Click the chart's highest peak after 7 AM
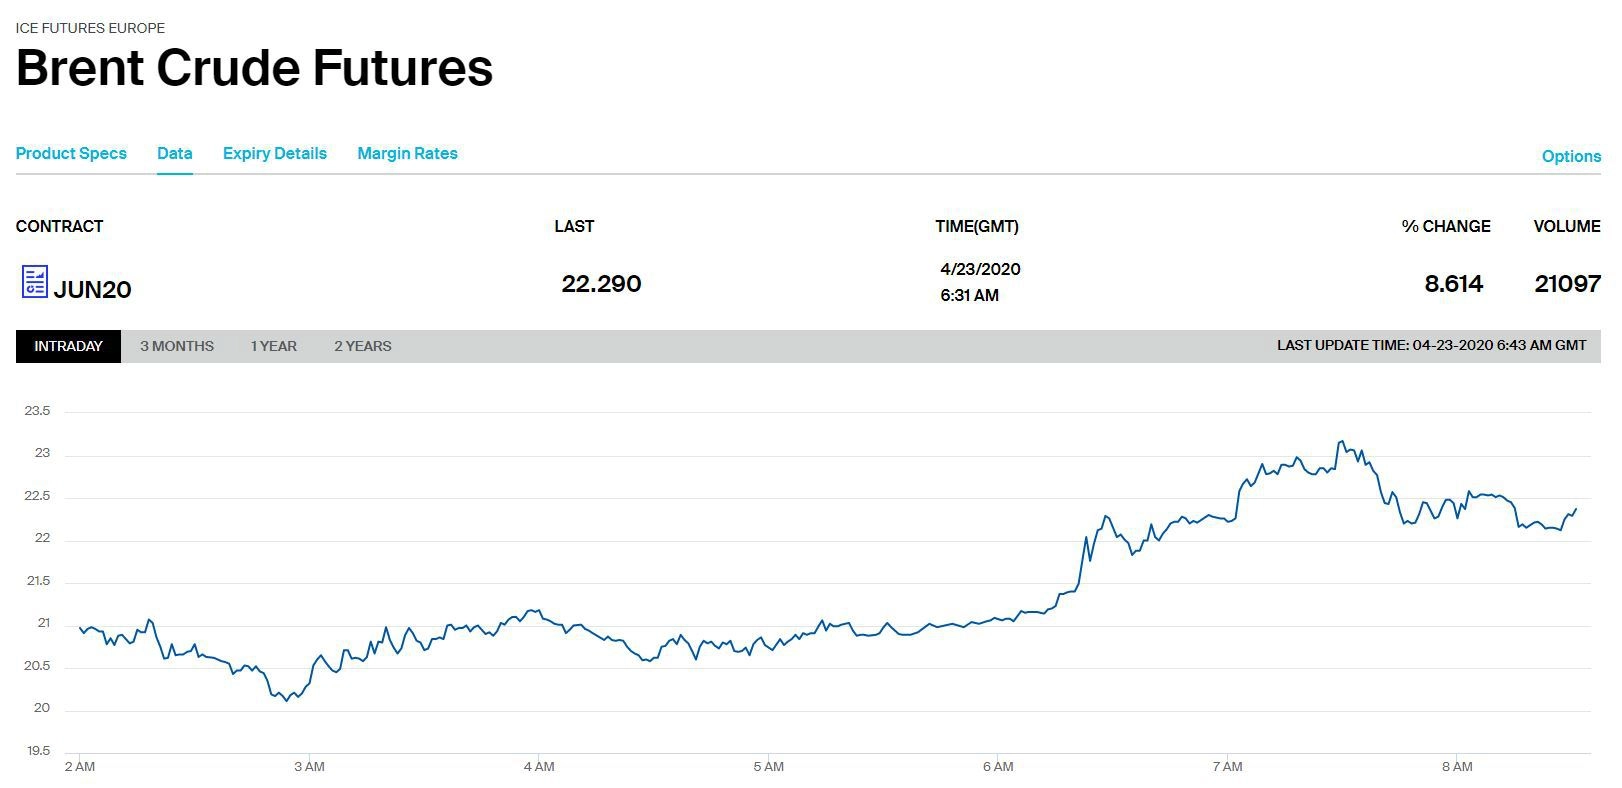 coord(1341,441)
